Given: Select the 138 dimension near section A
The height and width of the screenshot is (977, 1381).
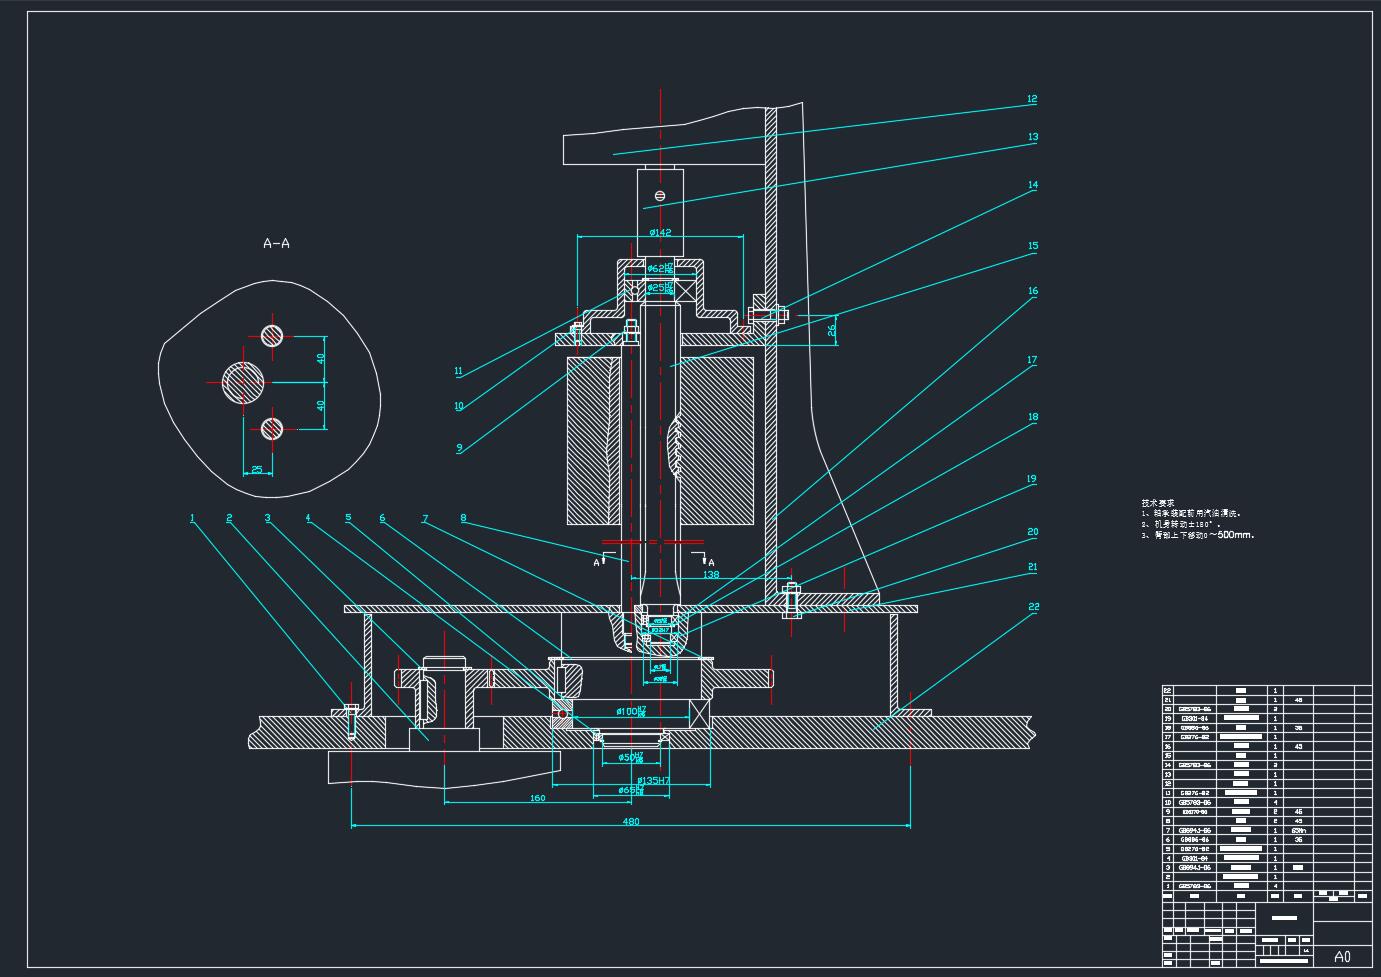Looking at the screenshot, I should [711, 575].
